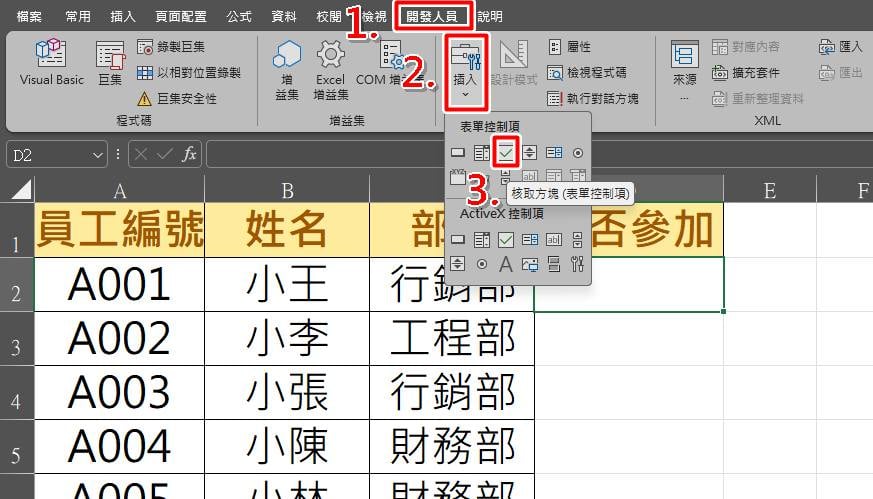The height and width of the screenshot is (499, 873).
Task: Click cell containing 工程部
Action: [452, 339]
